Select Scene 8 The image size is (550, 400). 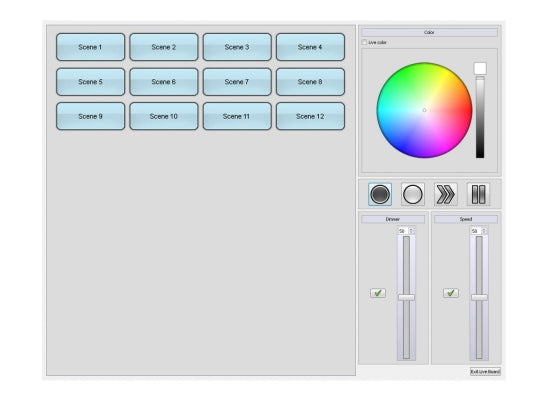click(310, 82)
